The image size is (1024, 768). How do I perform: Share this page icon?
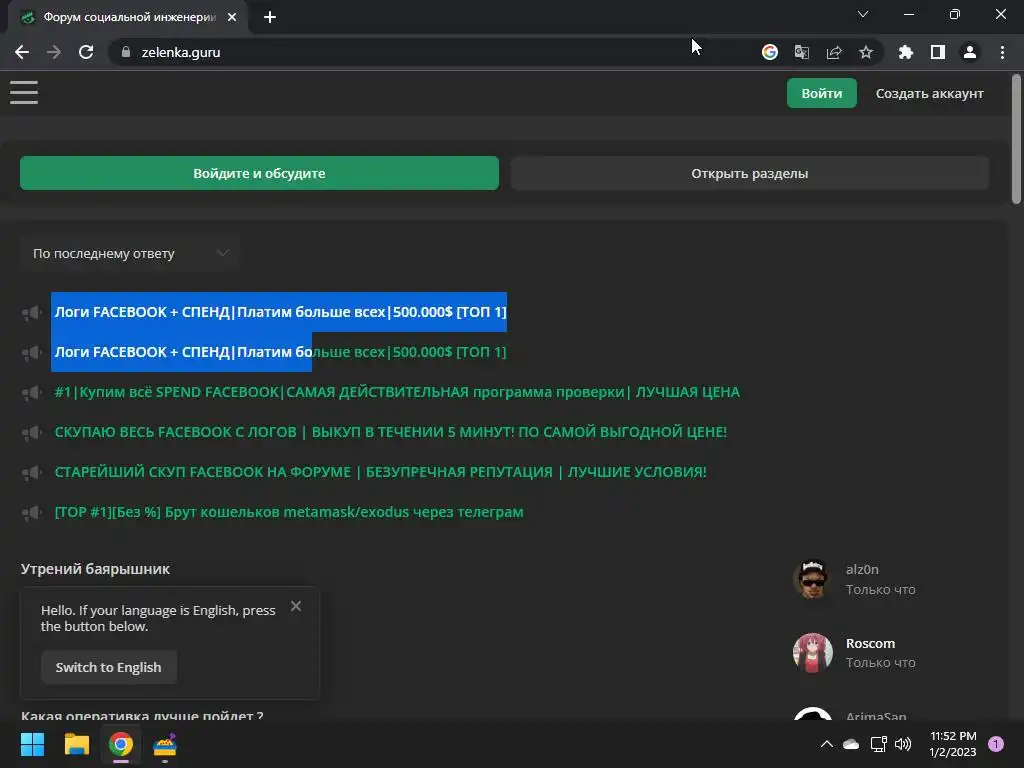tap(834, 52)
